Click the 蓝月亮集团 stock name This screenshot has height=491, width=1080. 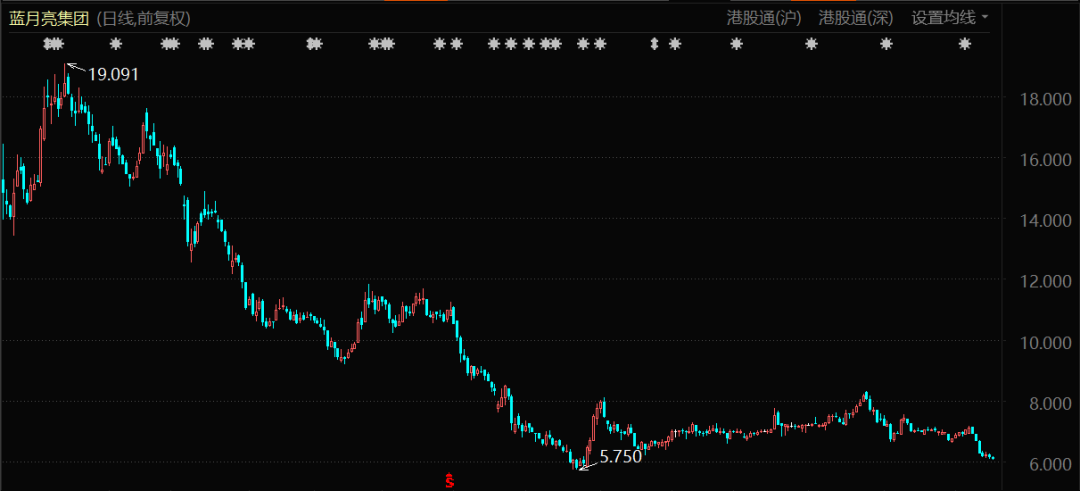pos(50,18)
